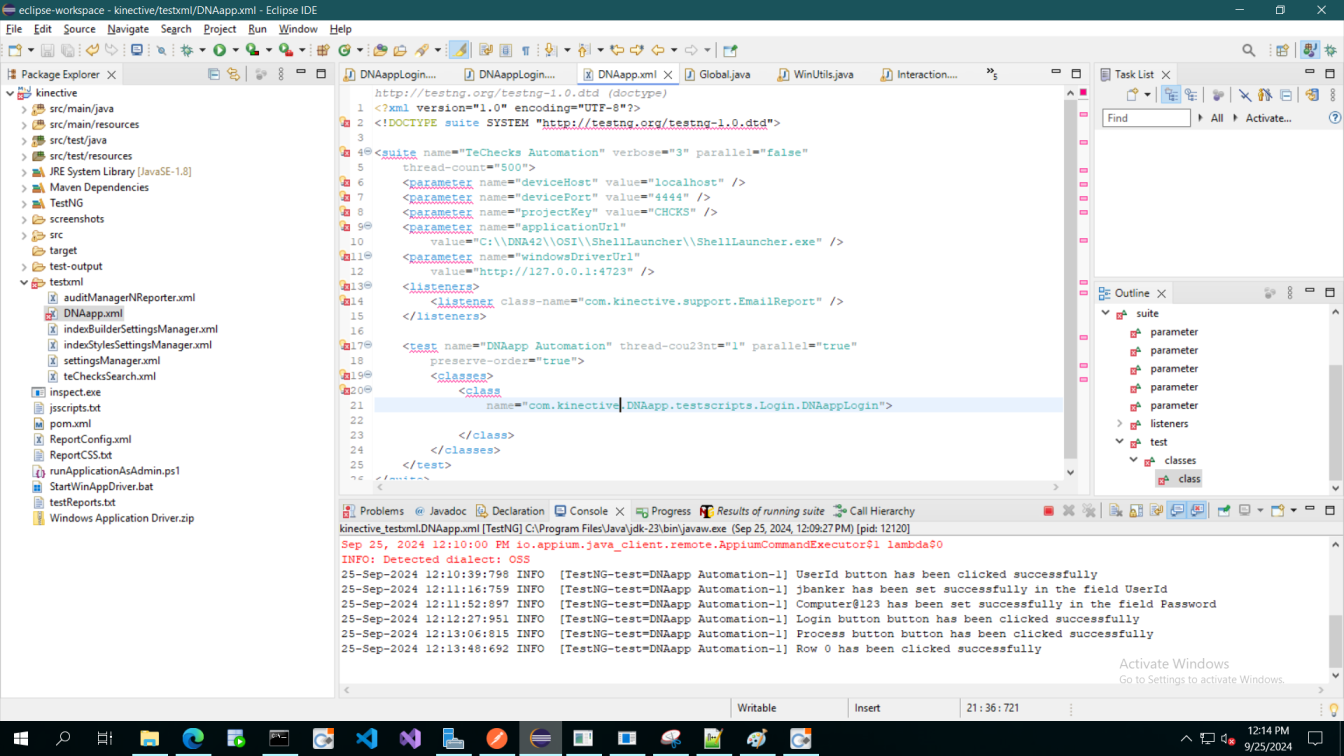Click the Find field in Task List

tap(1145, 118)
